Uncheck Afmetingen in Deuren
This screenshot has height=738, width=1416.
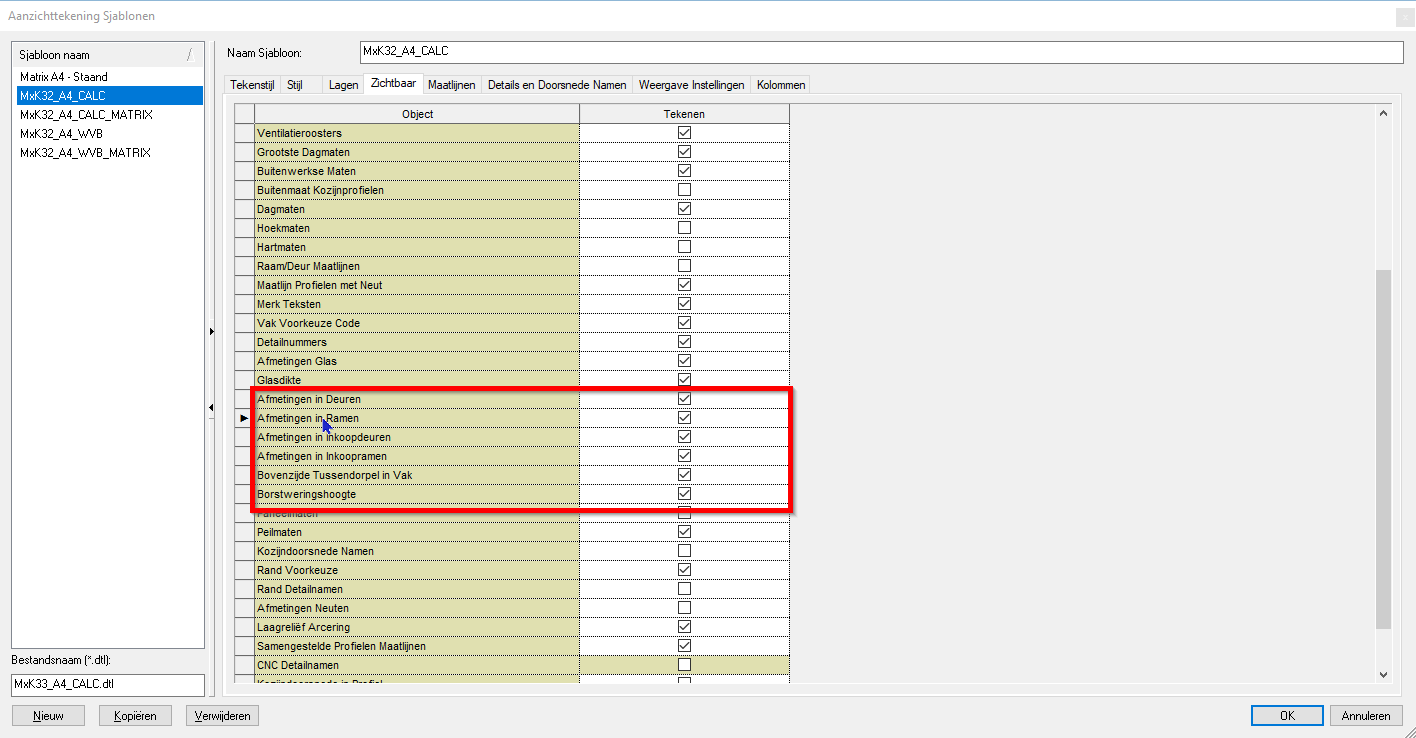click(x=684, y=398)
